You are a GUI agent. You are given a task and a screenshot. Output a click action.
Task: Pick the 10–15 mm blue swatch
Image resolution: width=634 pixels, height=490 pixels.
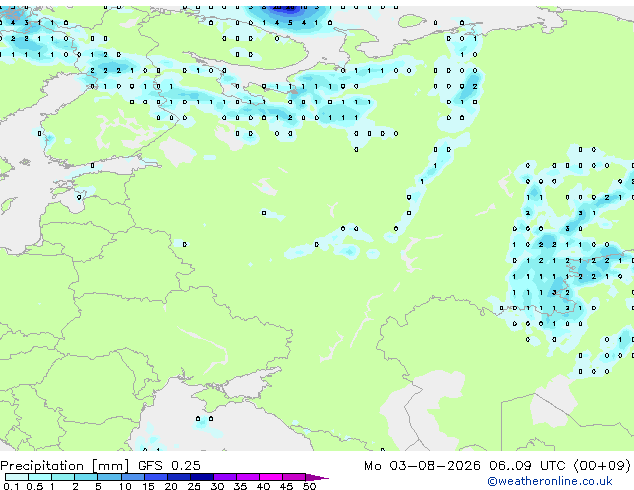coord(133,477)
